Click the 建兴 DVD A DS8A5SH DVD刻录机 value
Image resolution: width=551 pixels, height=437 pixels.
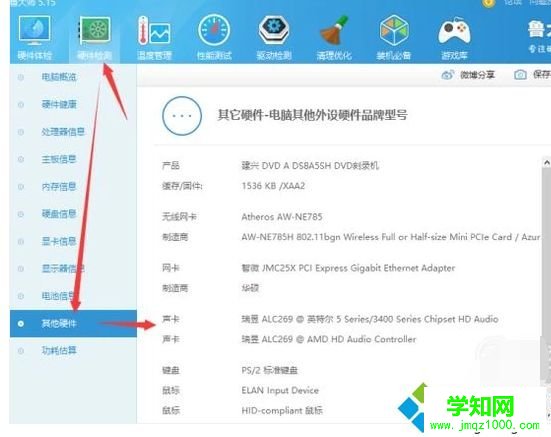click(x=310, y=165)
